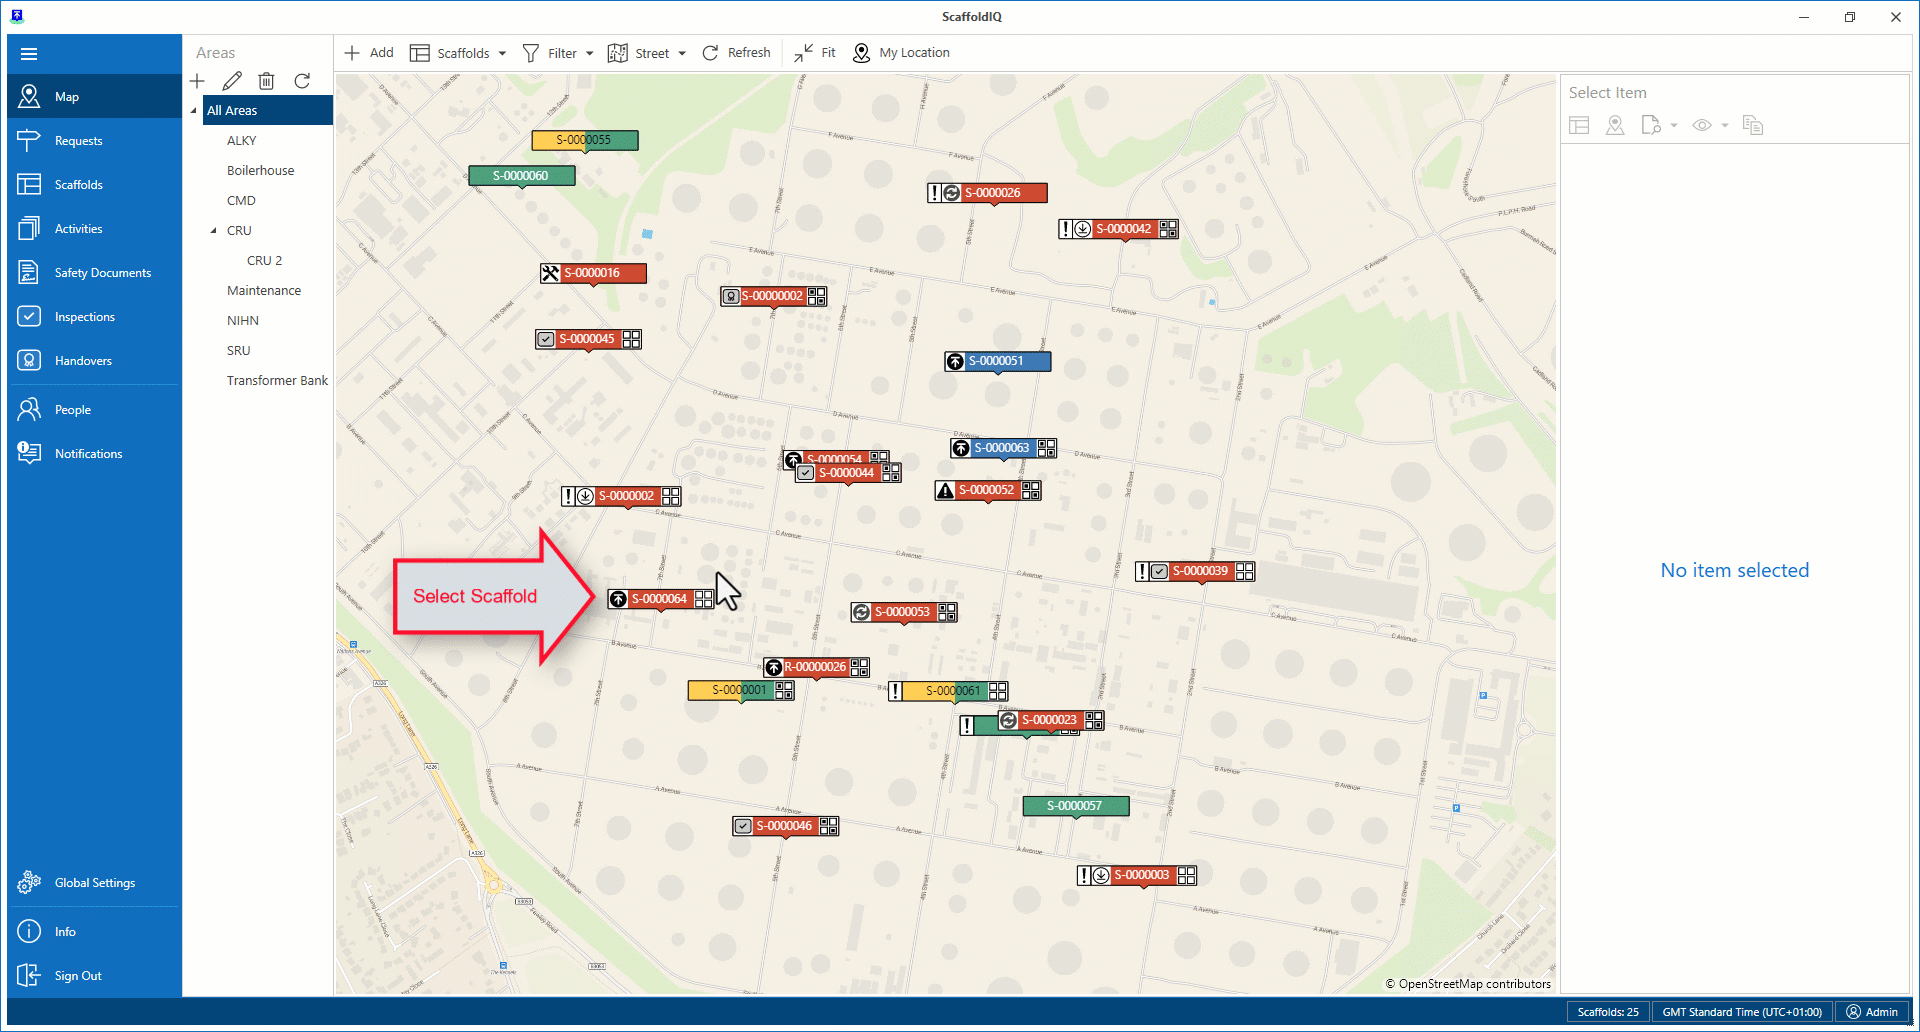Click the hamburger menu icon
The image size is (1920, 1032).
coord(29,54)
